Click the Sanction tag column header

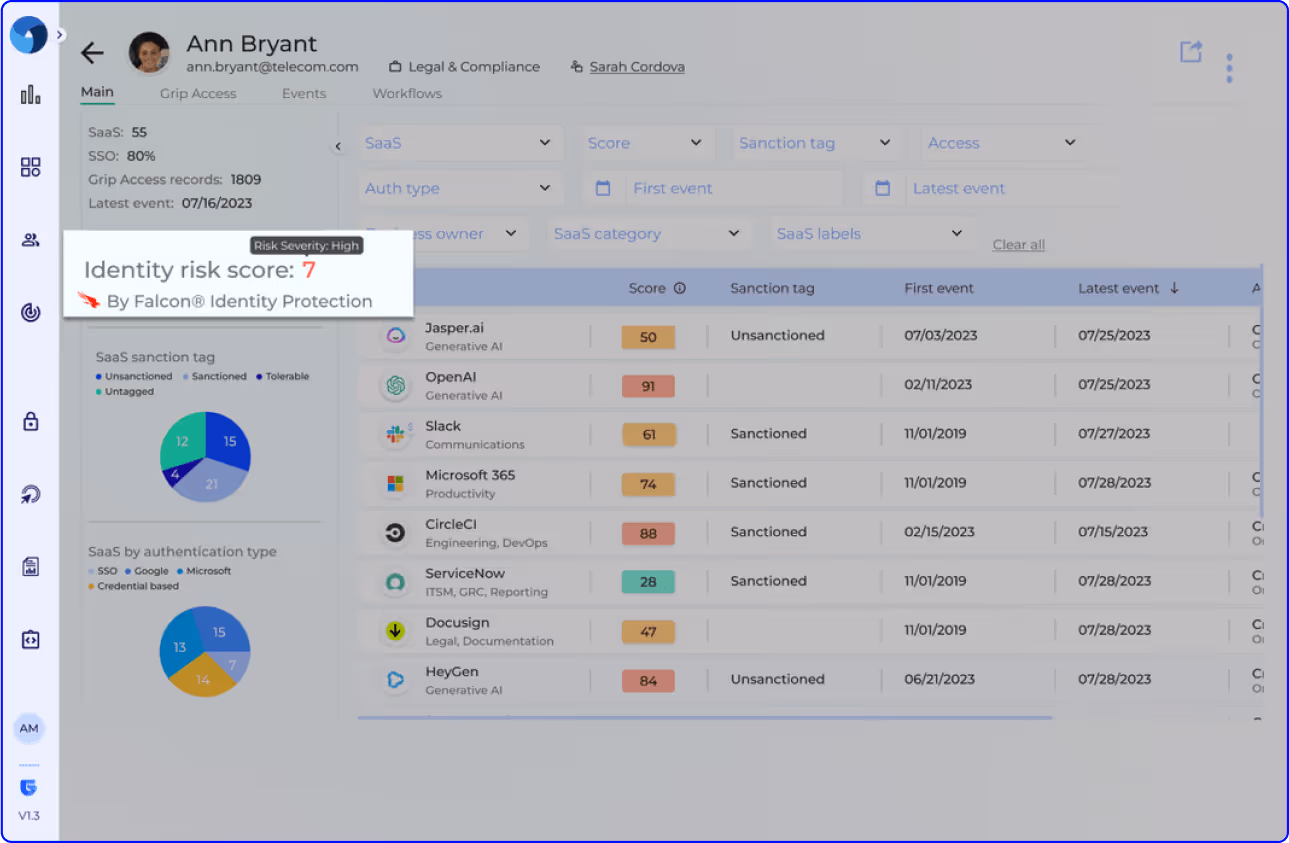[772, 288]
